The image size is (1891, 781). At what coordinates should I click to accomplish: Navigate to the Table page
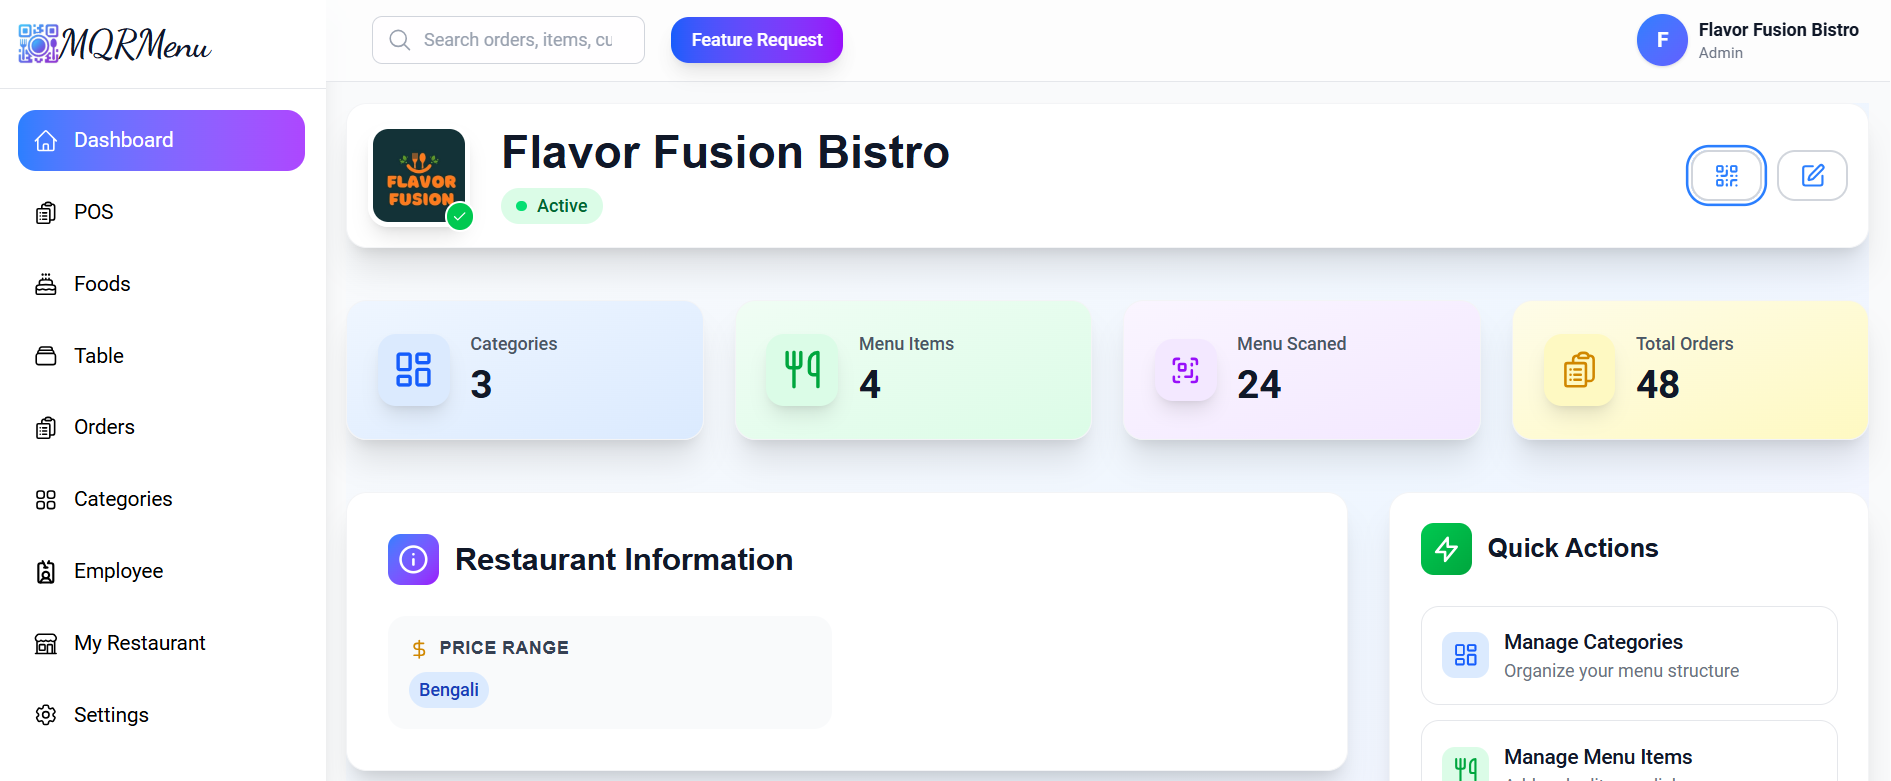[x=98, y=356]
